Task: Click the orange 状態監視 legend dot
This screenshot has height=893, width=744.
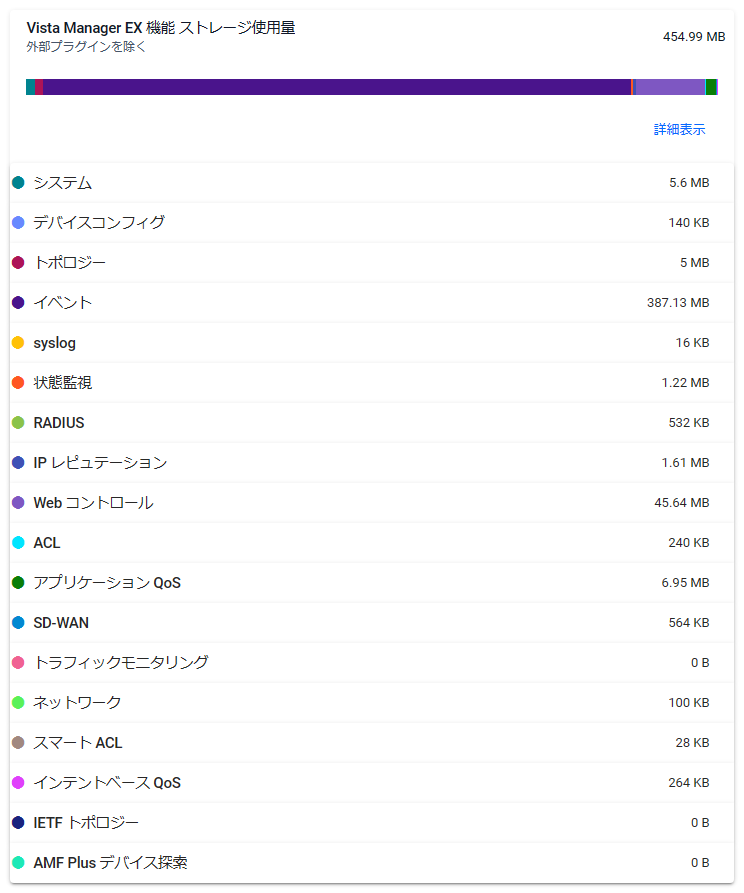Action: coord(18,383)
